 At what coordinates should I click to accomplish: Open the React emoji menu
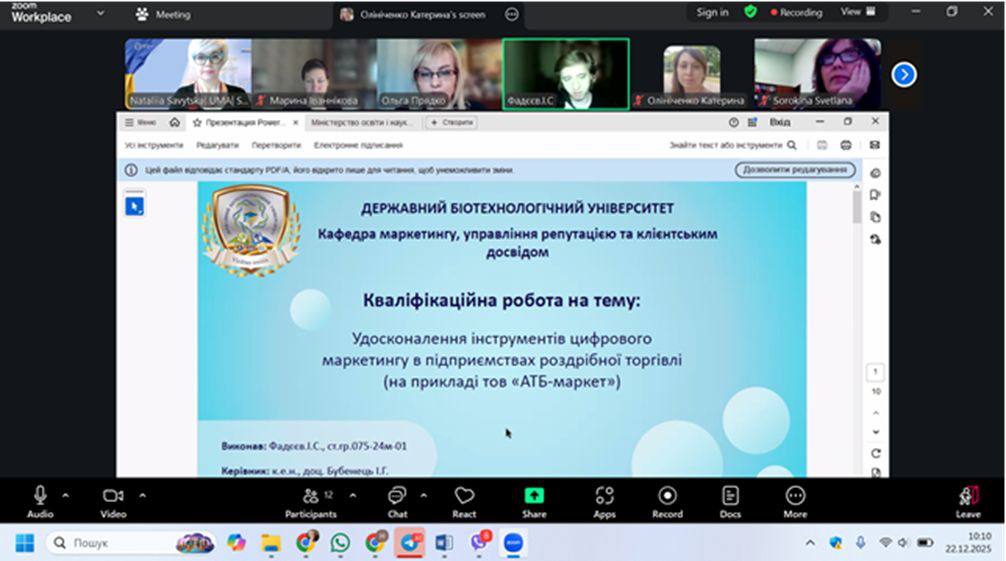[x=464, y=497]
